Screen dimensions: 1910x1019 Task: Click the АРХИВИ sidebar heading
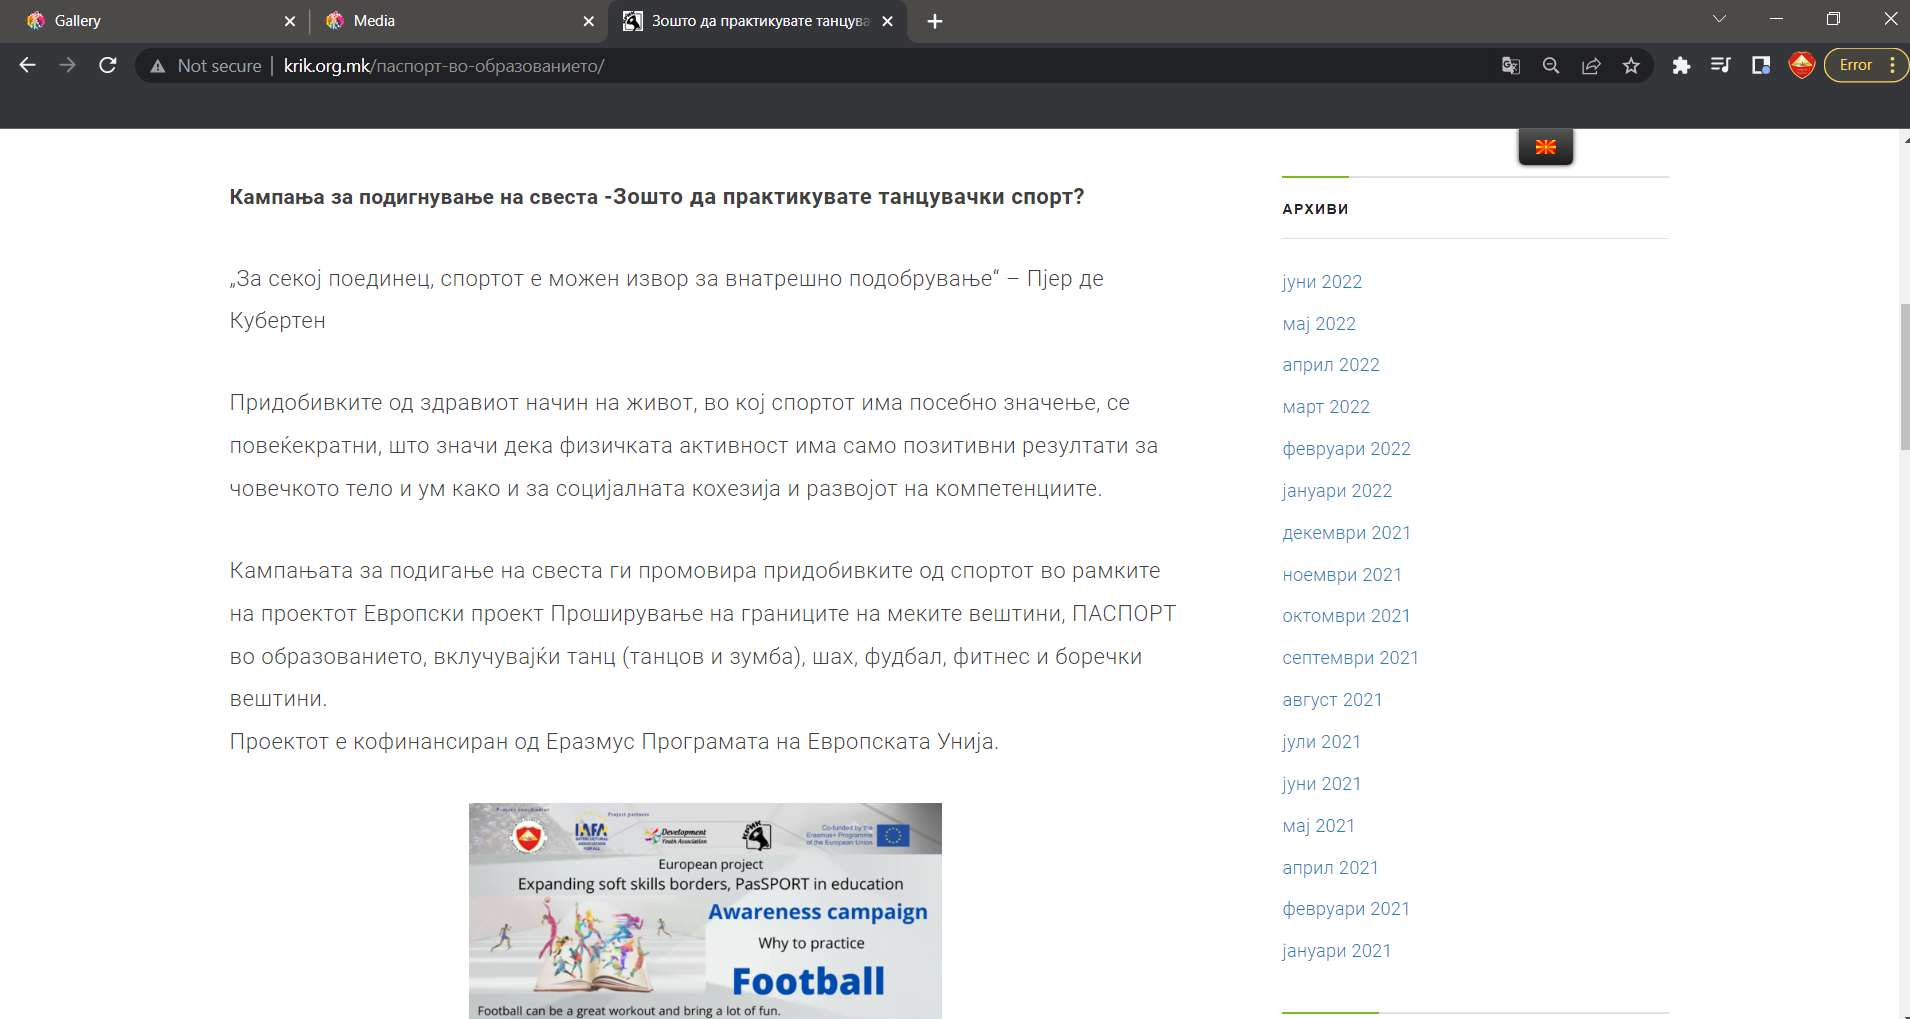coord(1315,209)
